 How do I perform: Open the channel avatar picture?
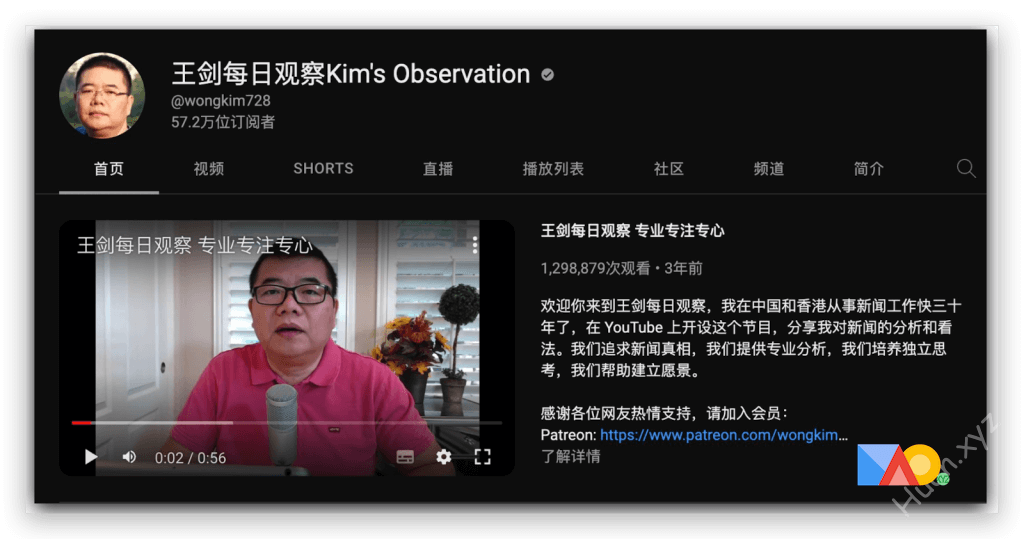(102, 95)
